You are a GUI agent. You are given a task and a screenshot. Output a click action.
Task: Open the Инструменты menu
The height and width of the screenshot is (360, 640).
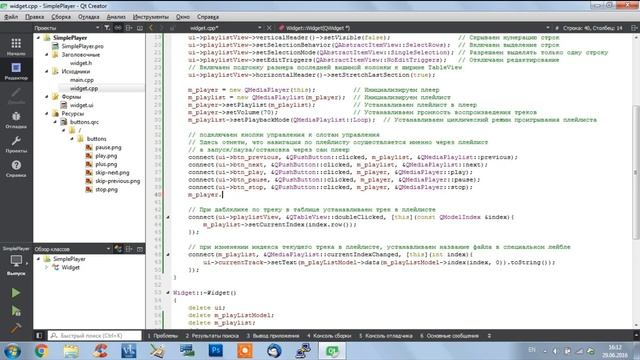pyautogui.click(x=151, y=17)
